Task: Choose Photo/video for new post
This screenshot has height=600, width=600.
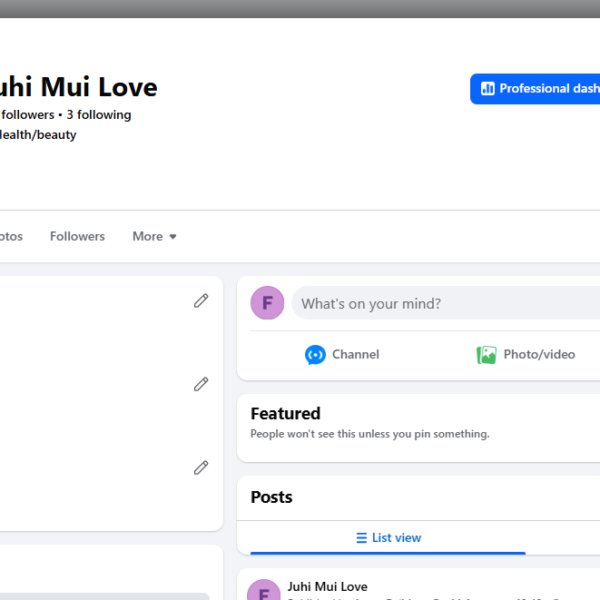Action: (526, 354)
